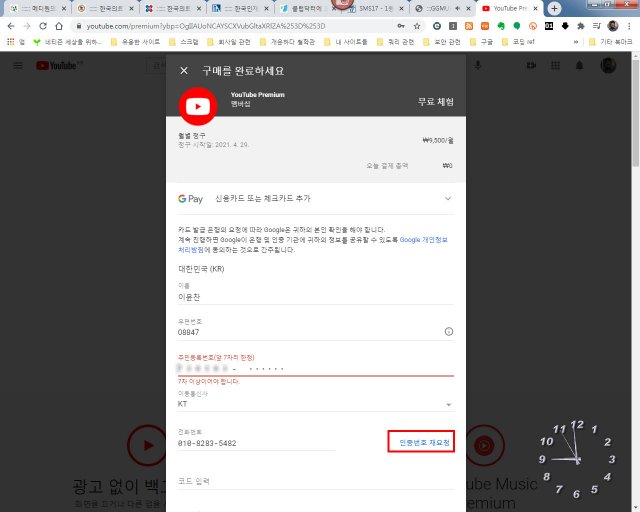Open the 유용한 사이트 bookmark folder
This screenshot has height=512, width=640.
pos(136,42)
